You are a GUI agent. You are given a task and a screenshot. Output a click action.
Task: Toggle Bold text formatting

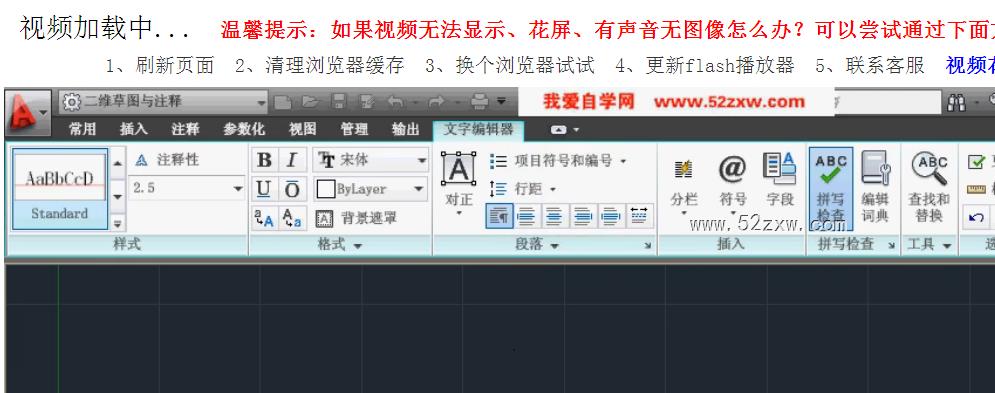click(264, 160)
